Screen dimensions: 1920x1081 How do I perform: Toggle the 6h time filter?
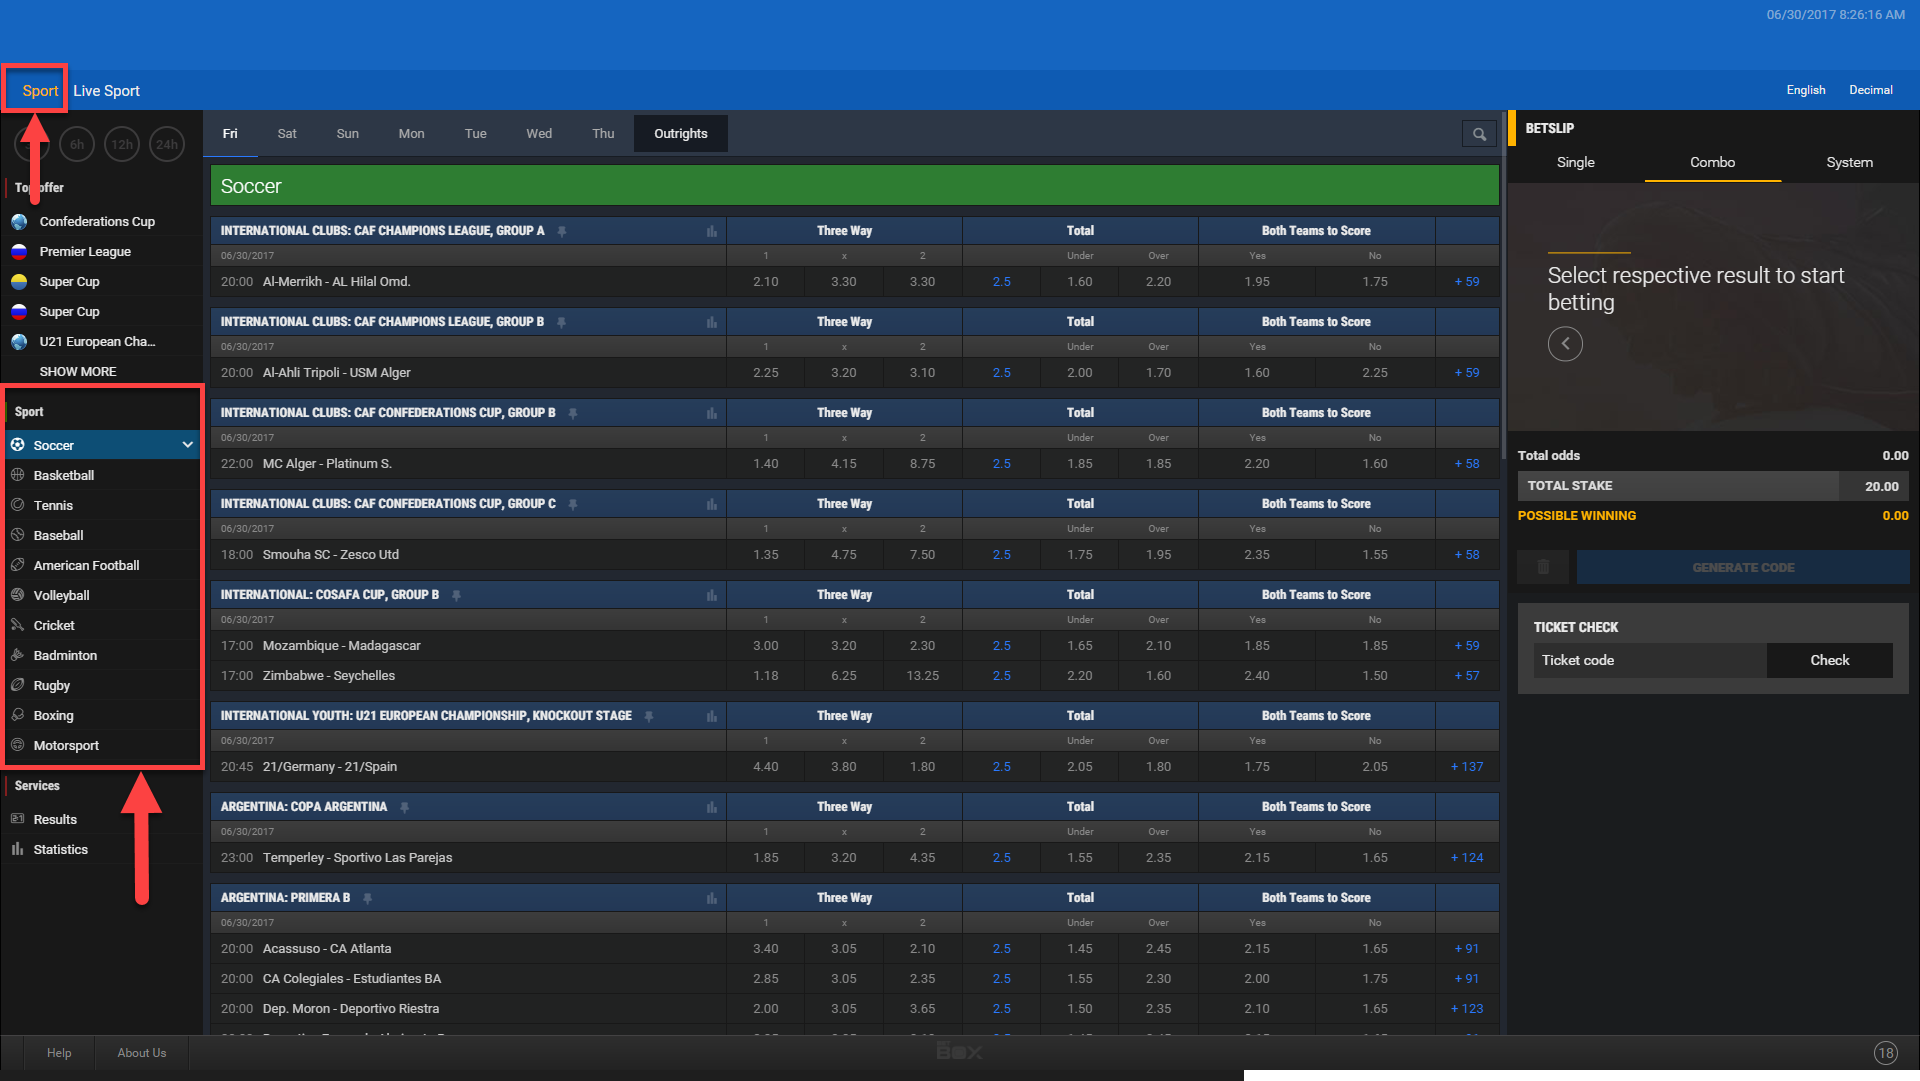tap(77, 144)
